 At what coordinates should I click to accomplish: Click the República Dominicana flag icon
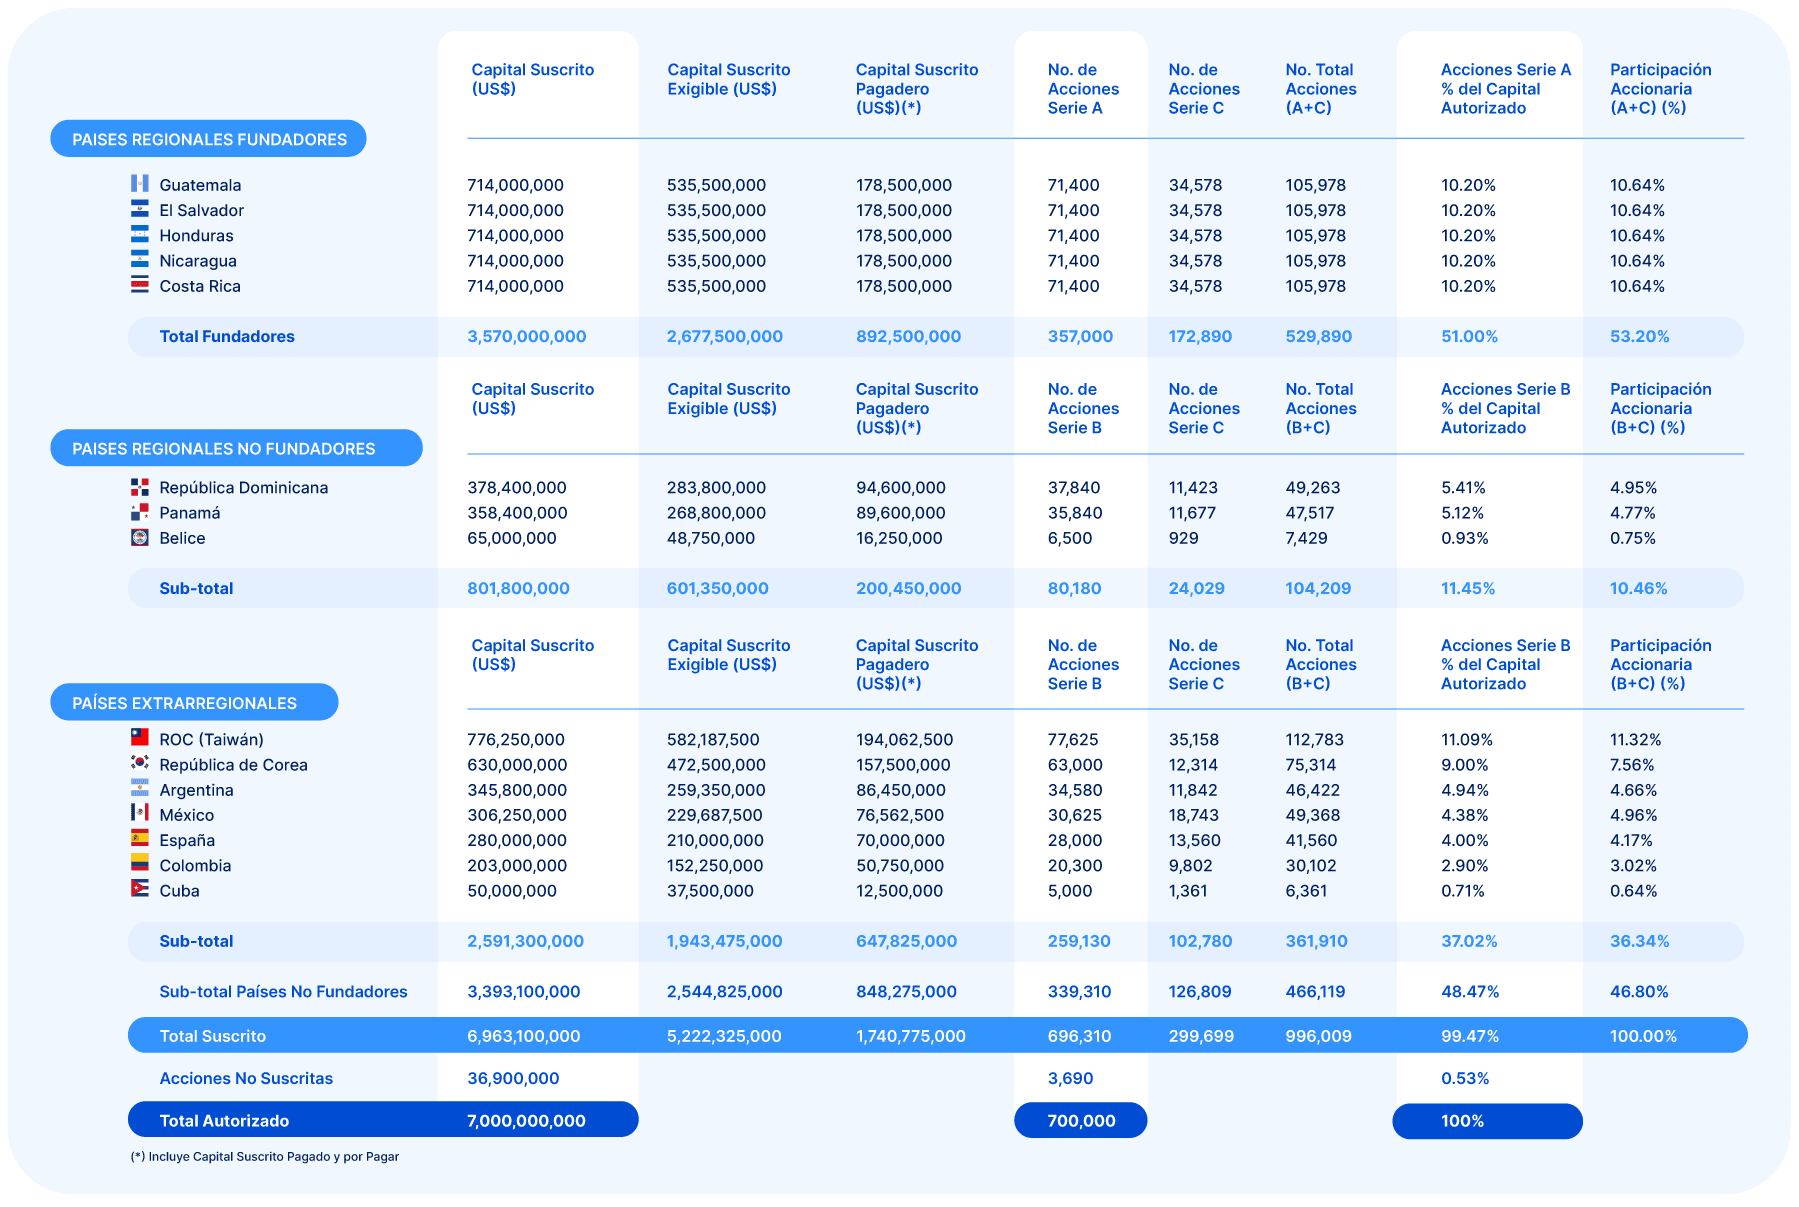140,487
